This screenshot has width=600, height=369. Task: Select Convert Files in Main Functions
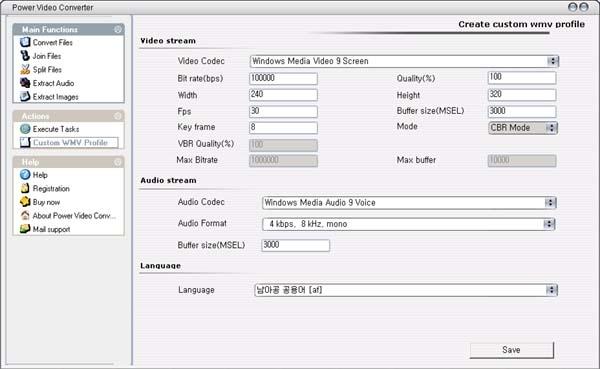[52, 42]
